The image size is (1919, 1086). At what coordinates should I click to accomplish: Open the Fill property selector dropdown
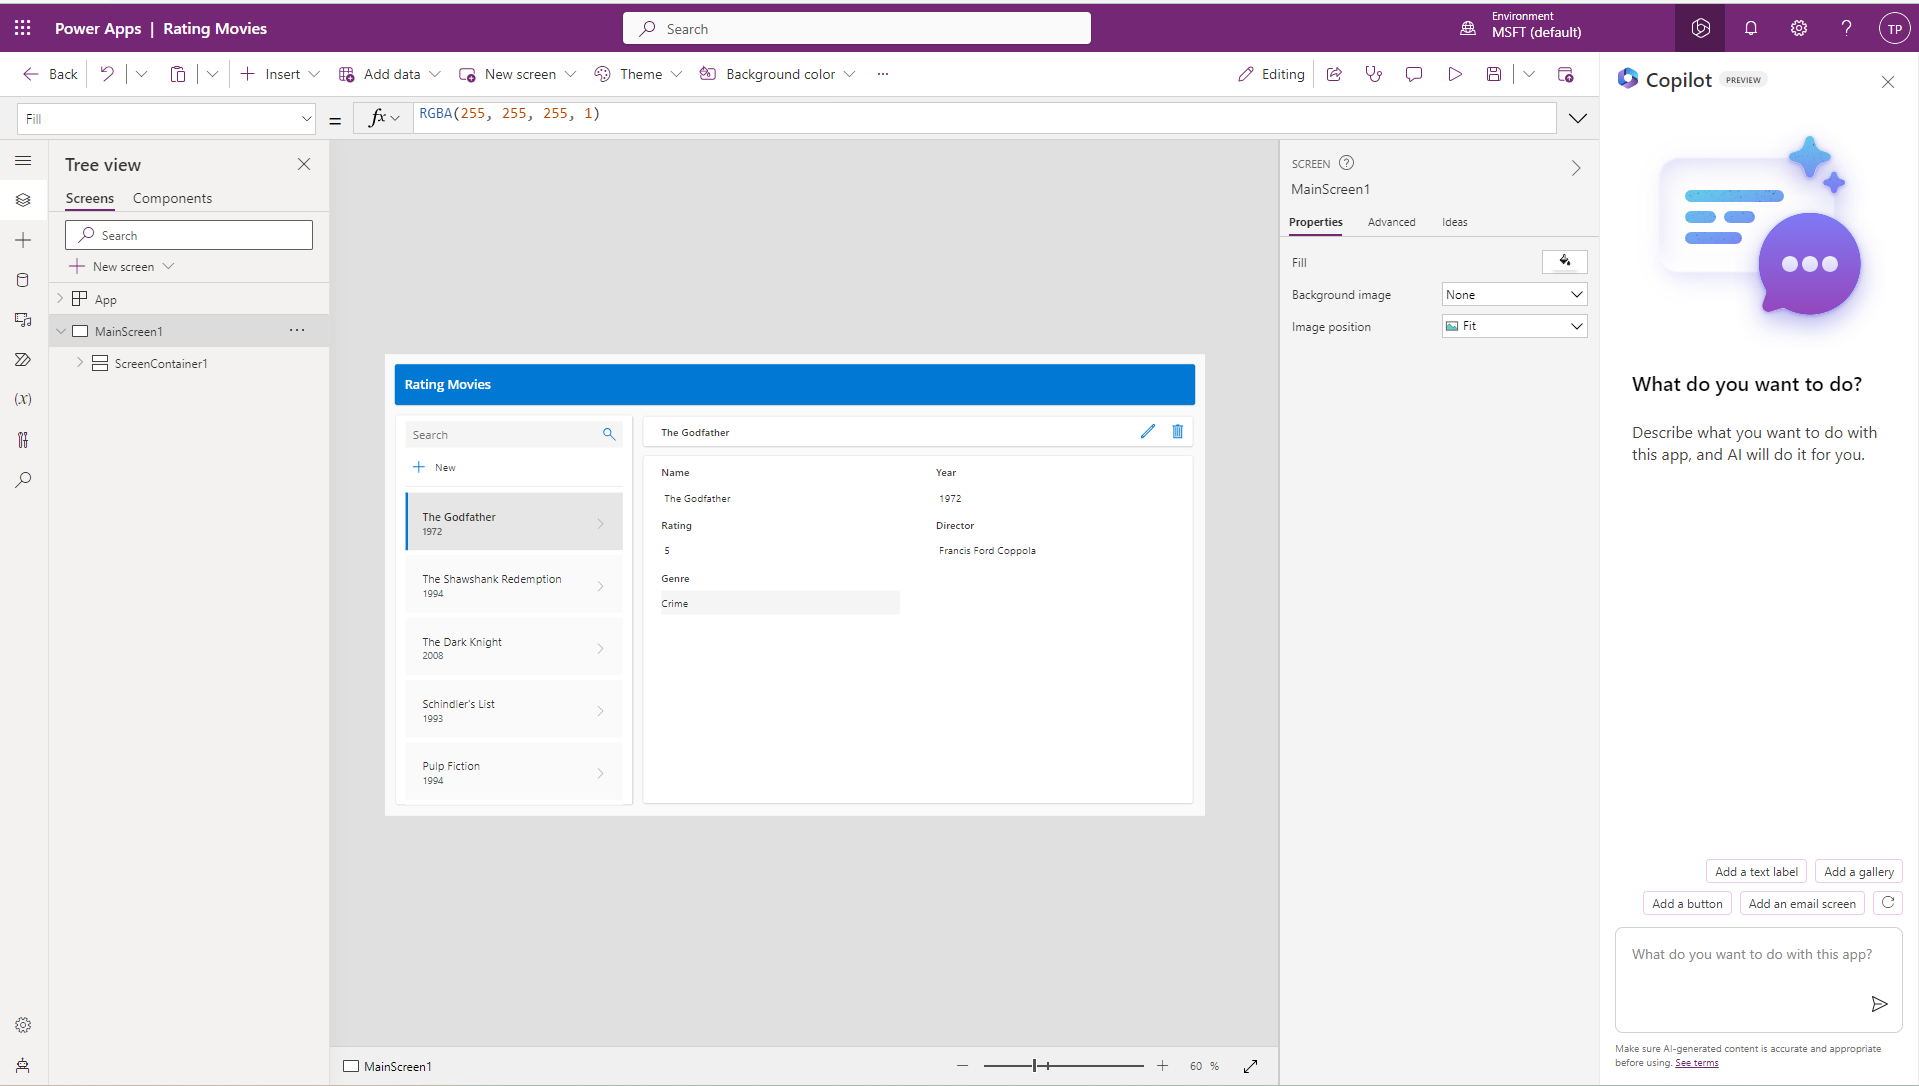166,119
